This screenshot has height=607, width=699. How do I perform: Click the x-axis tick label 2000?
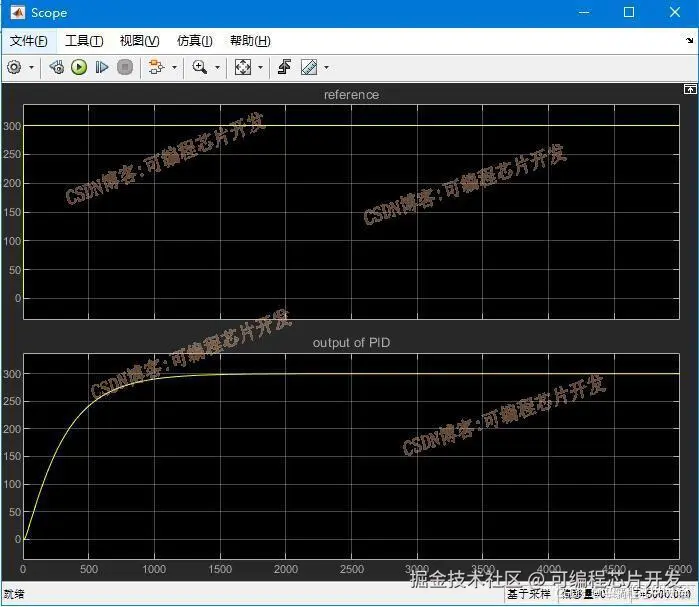(286, 569)
